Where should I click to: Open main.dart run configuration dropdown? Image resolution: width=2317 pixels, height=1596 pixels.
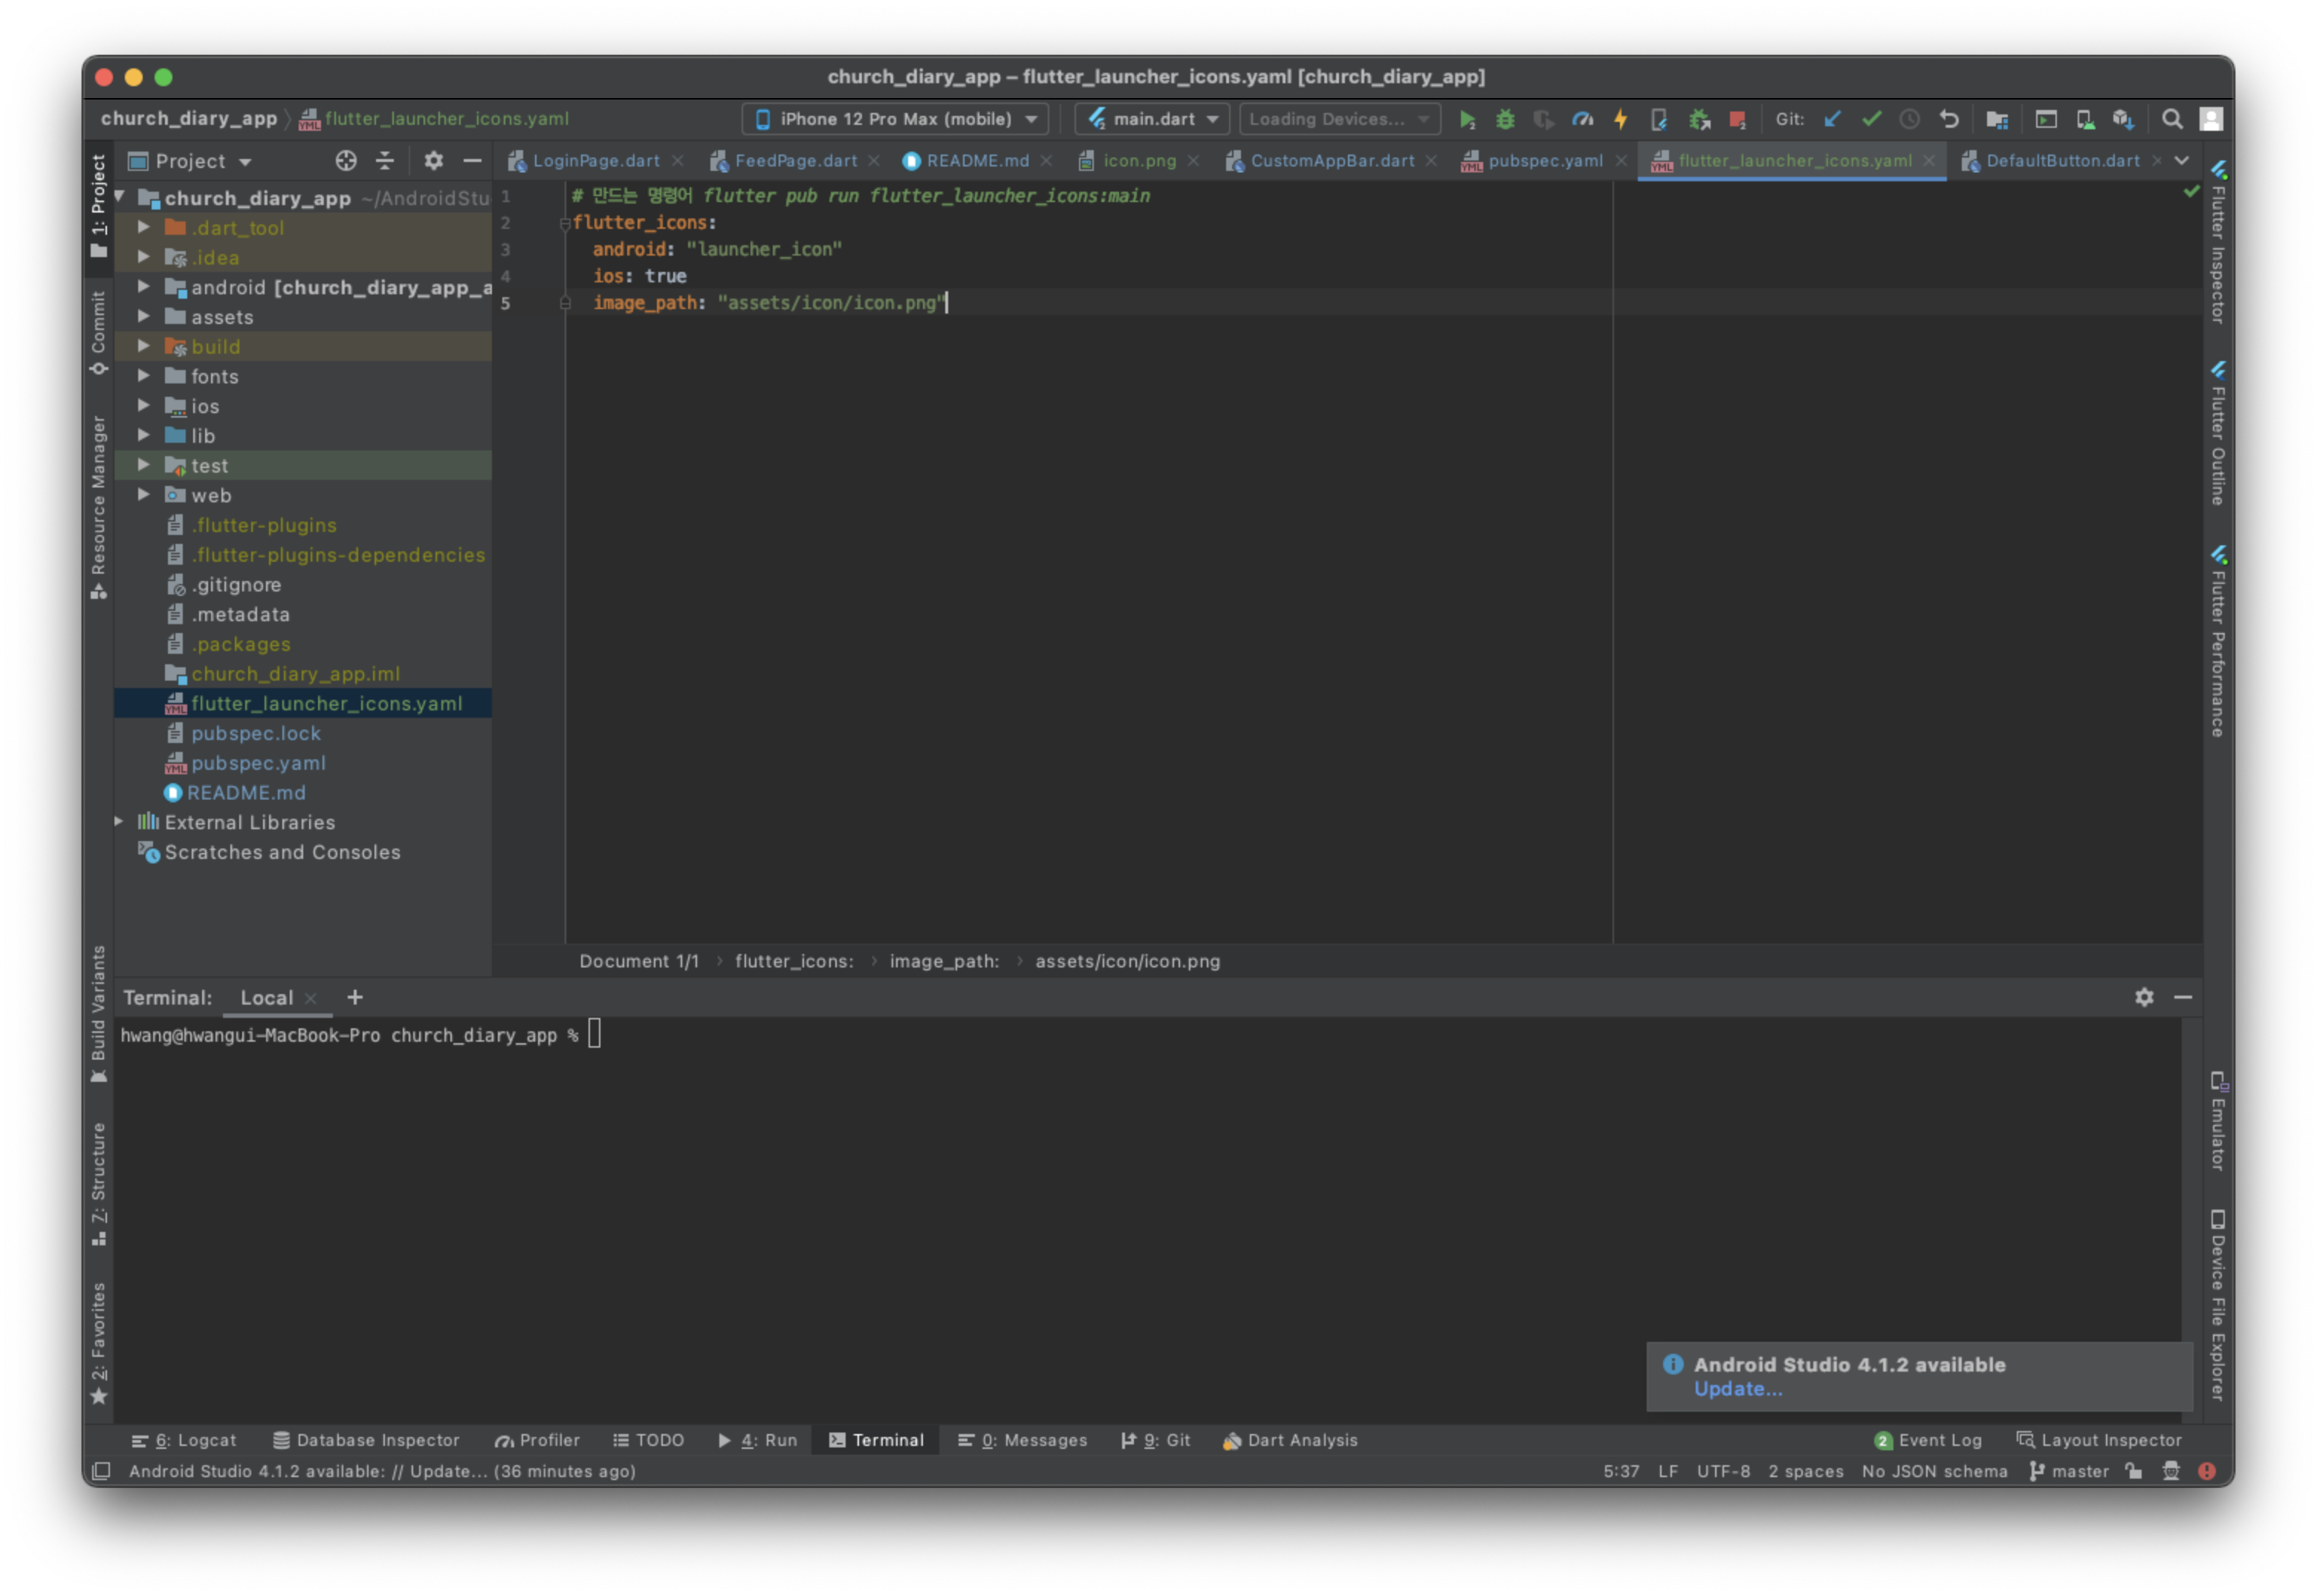coord(1153,119)
